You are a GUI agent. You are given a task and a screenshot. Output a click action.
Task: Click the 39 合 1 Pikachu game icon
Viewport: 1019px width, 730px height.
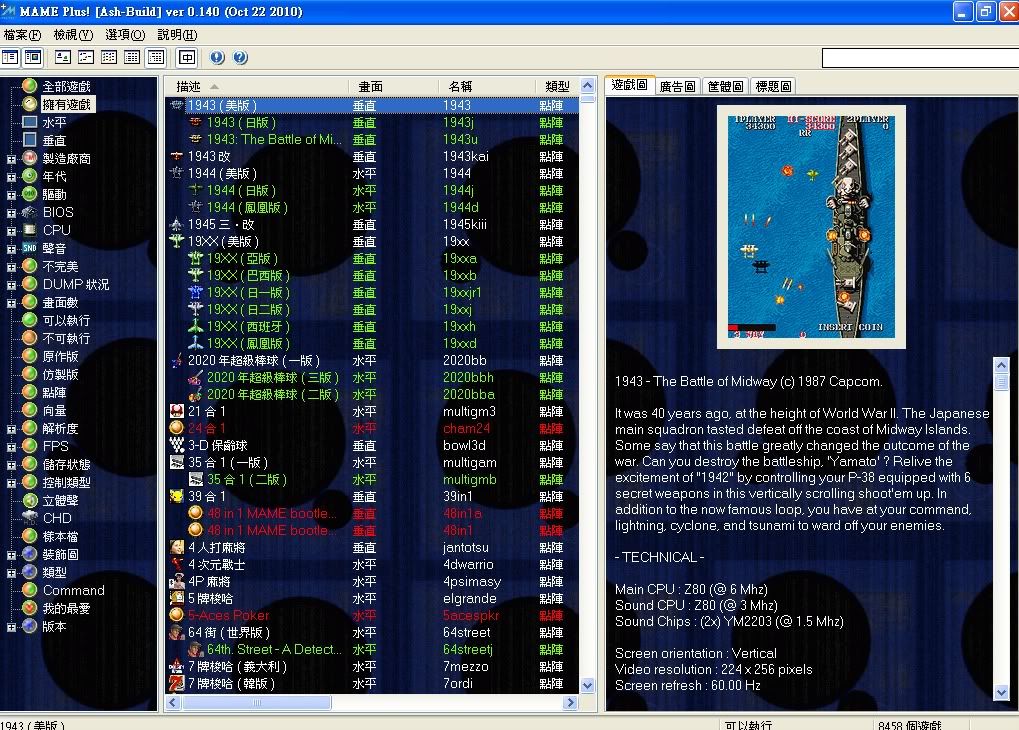click(x=176, y=496)
